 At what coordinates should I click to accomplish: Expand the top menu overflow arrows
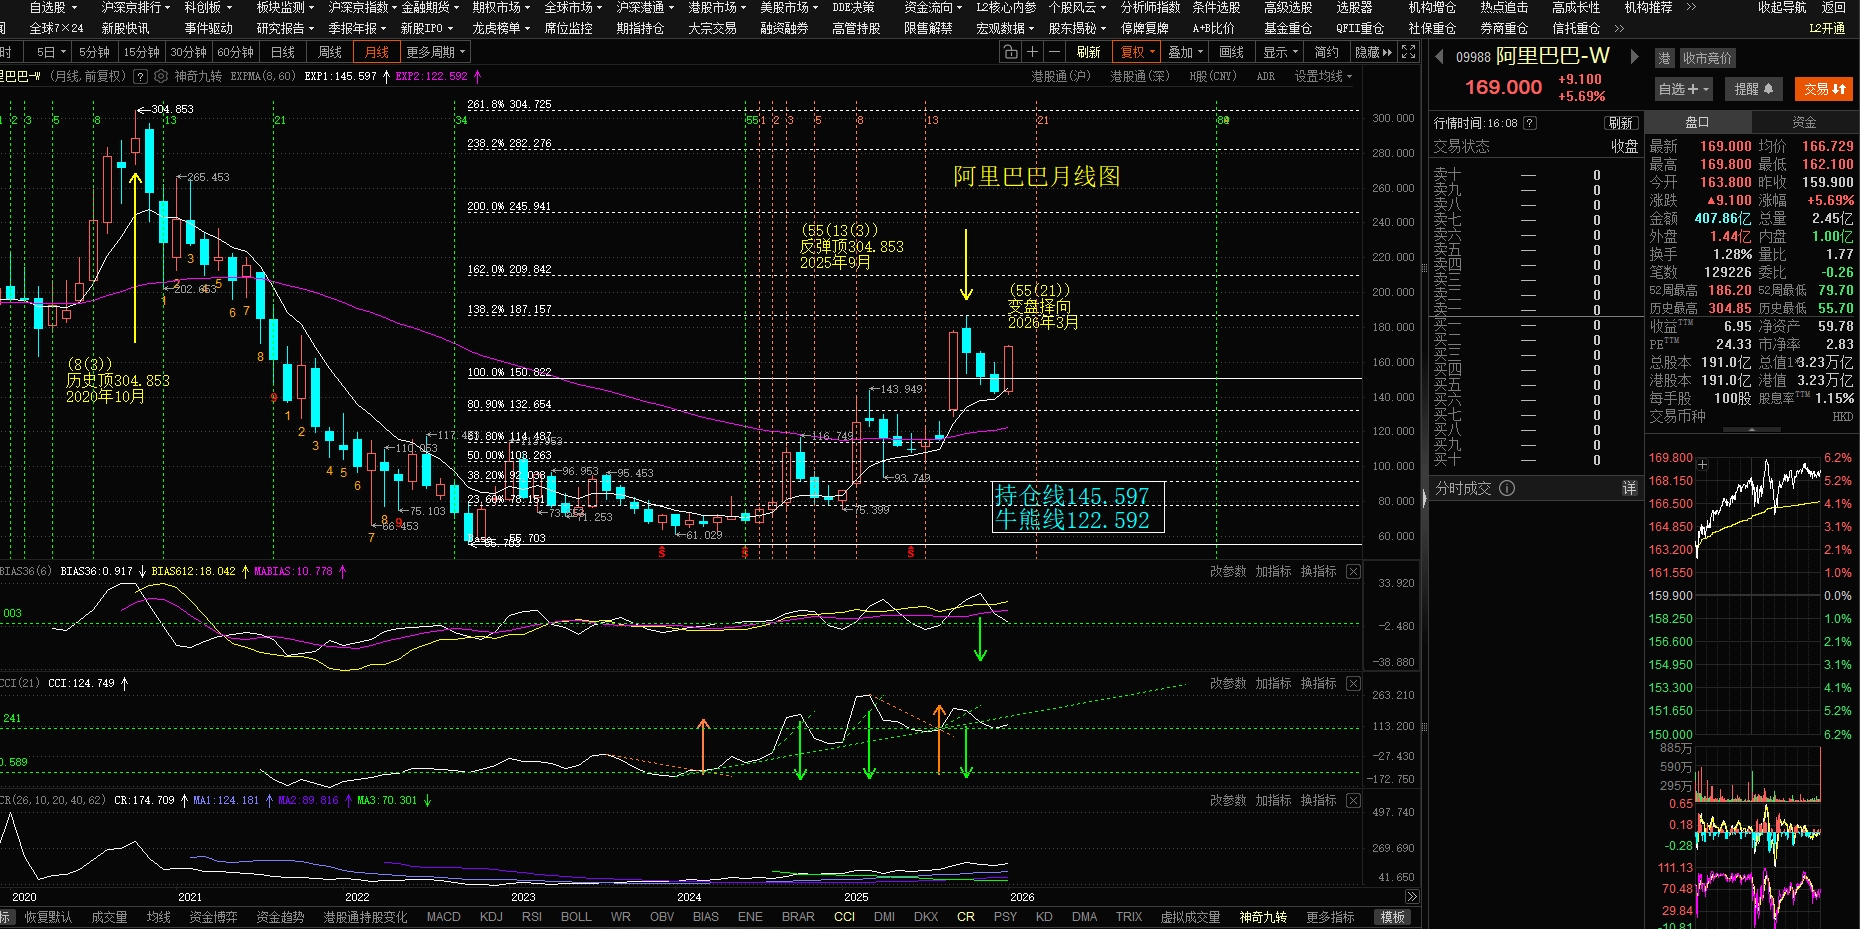coord(1691,7)
